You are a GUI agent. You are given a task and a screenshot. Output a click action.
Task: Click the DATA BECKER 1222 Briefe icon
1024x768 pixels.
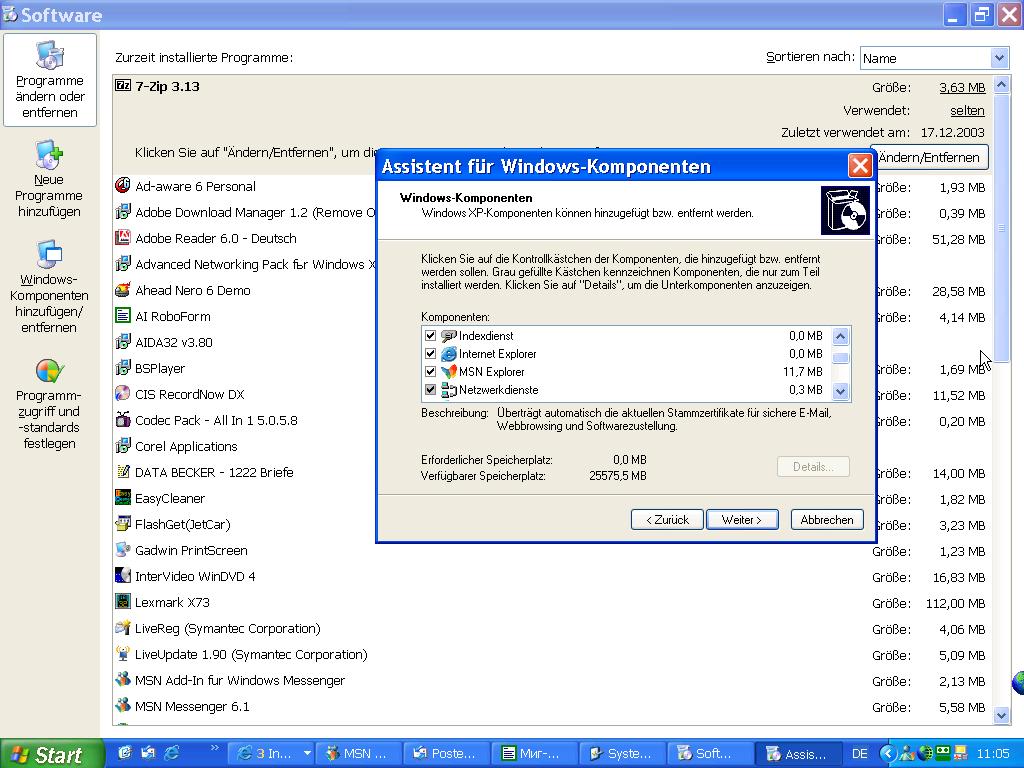click(x=123, y=472)
